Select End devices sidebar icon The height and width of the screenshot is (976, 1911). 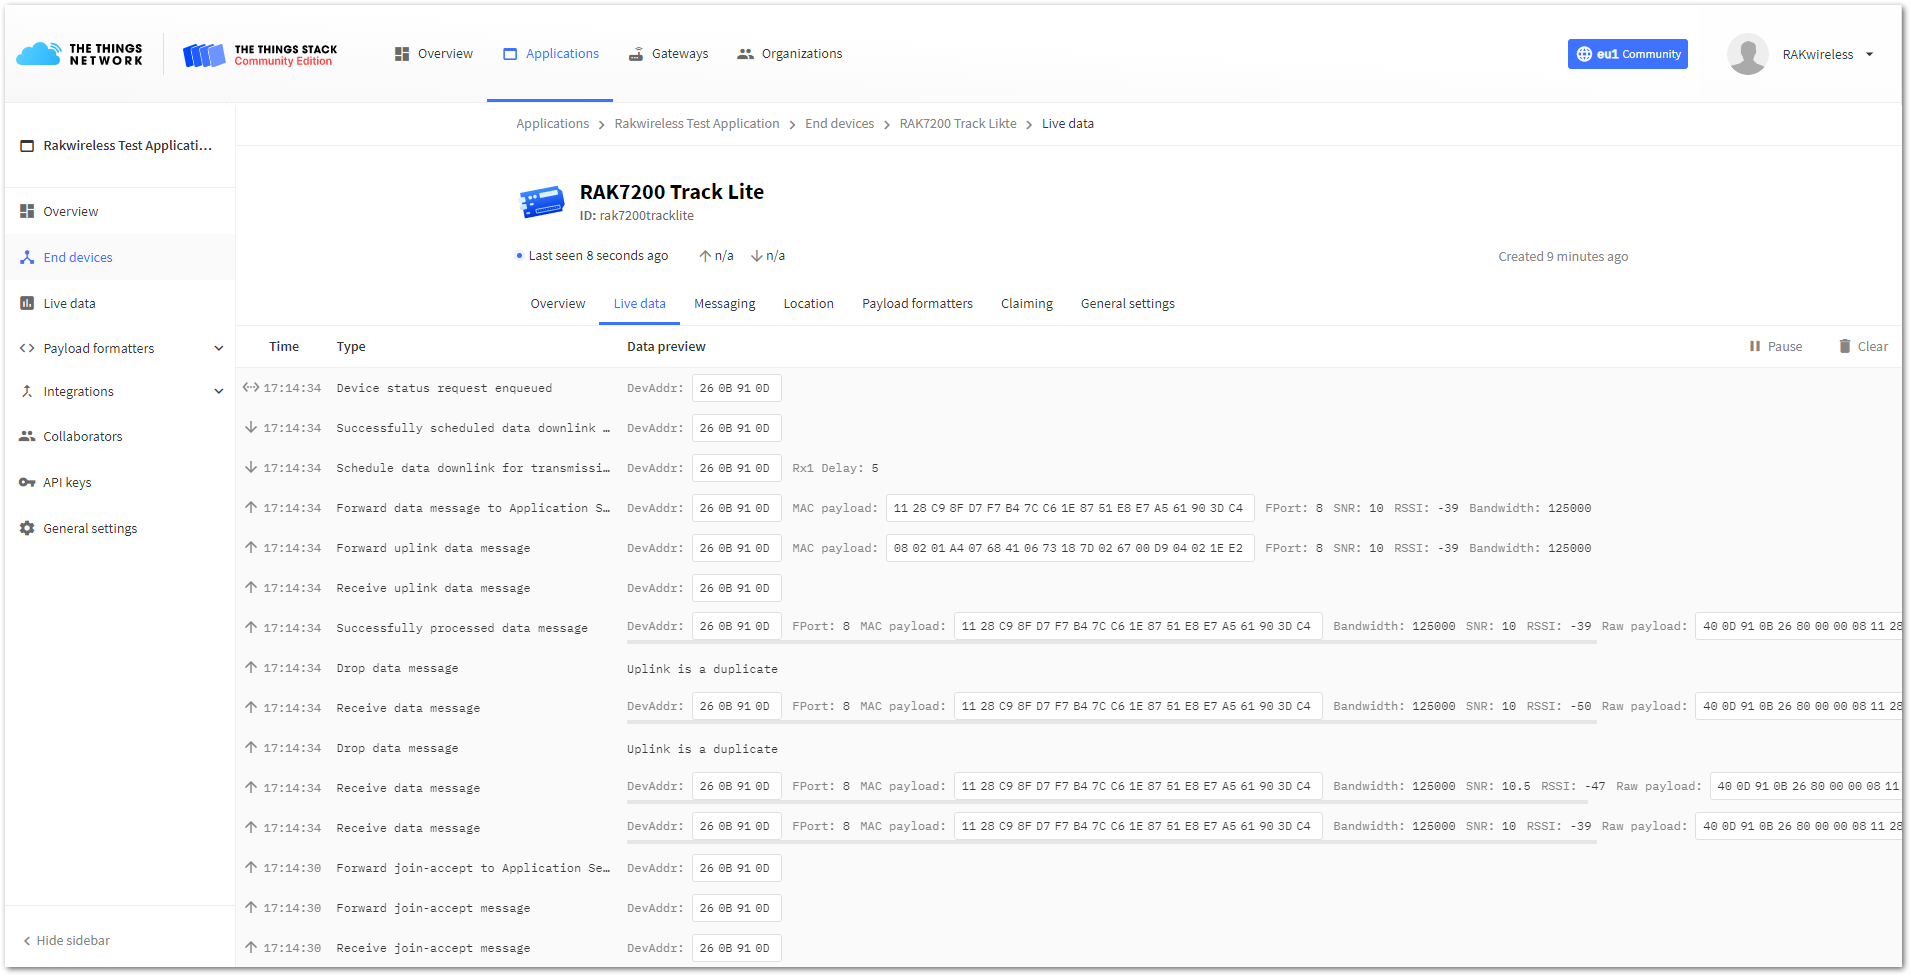[27, 258]
